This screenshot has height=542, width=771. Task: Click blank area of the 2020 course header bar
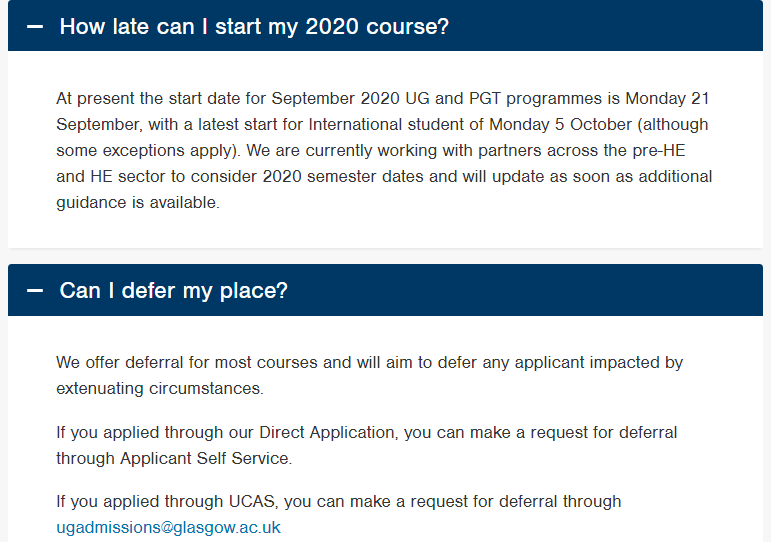[x=605, y=27]
